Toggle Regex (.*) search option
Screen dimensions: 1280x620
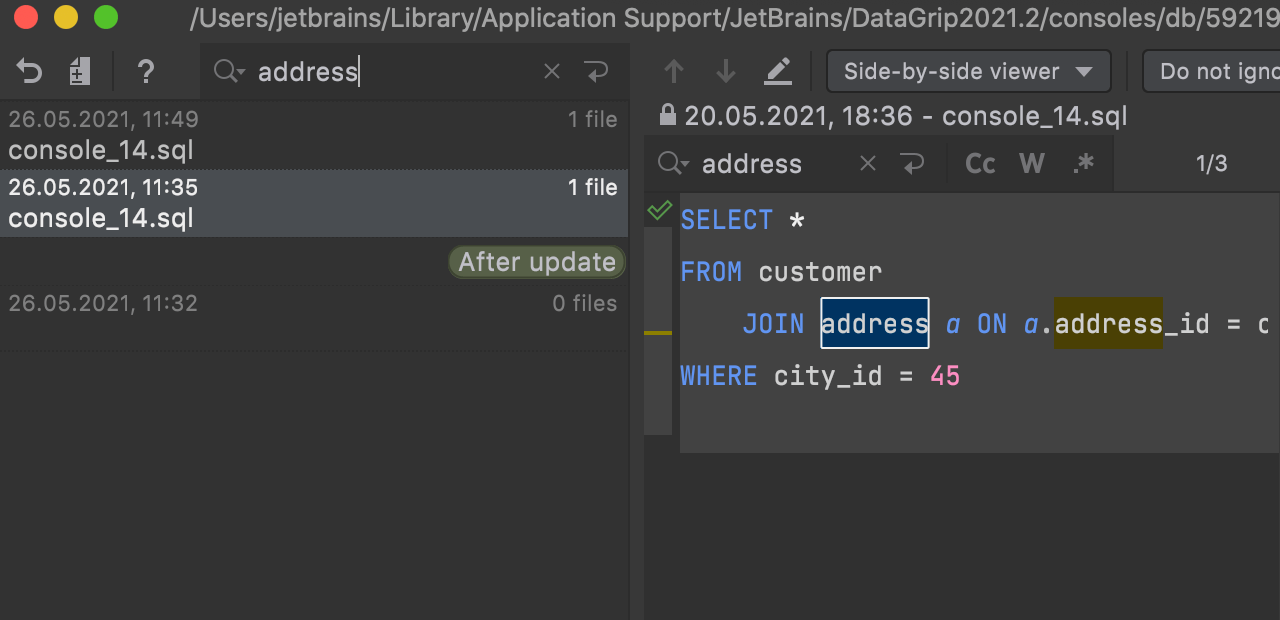1084,164
